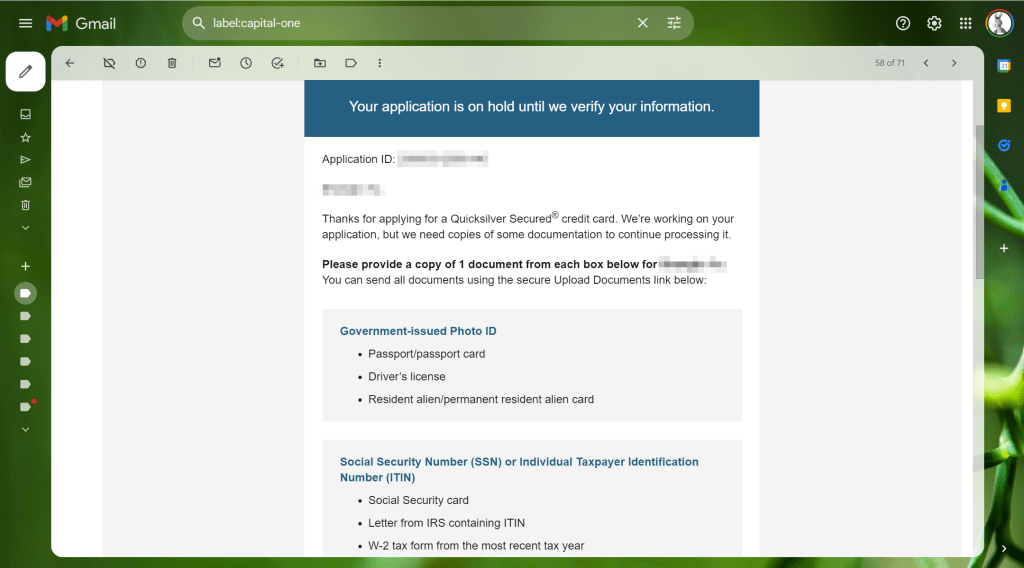
Task: Open the label with red notification dot
Action: pos(27,406)
